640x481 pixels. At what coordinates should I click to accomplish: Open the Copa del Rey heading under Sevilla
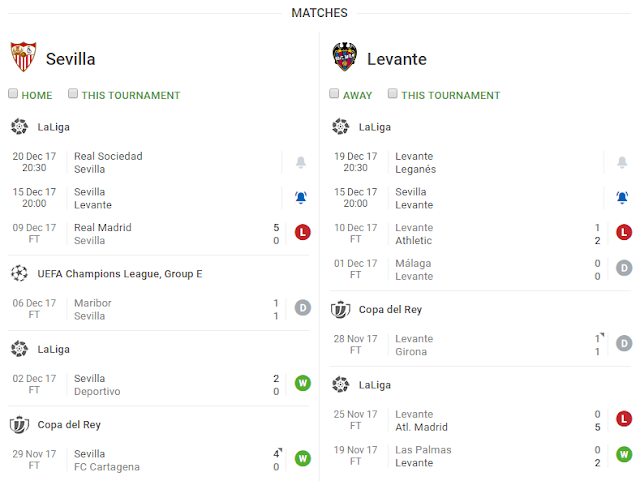(69, 425)
